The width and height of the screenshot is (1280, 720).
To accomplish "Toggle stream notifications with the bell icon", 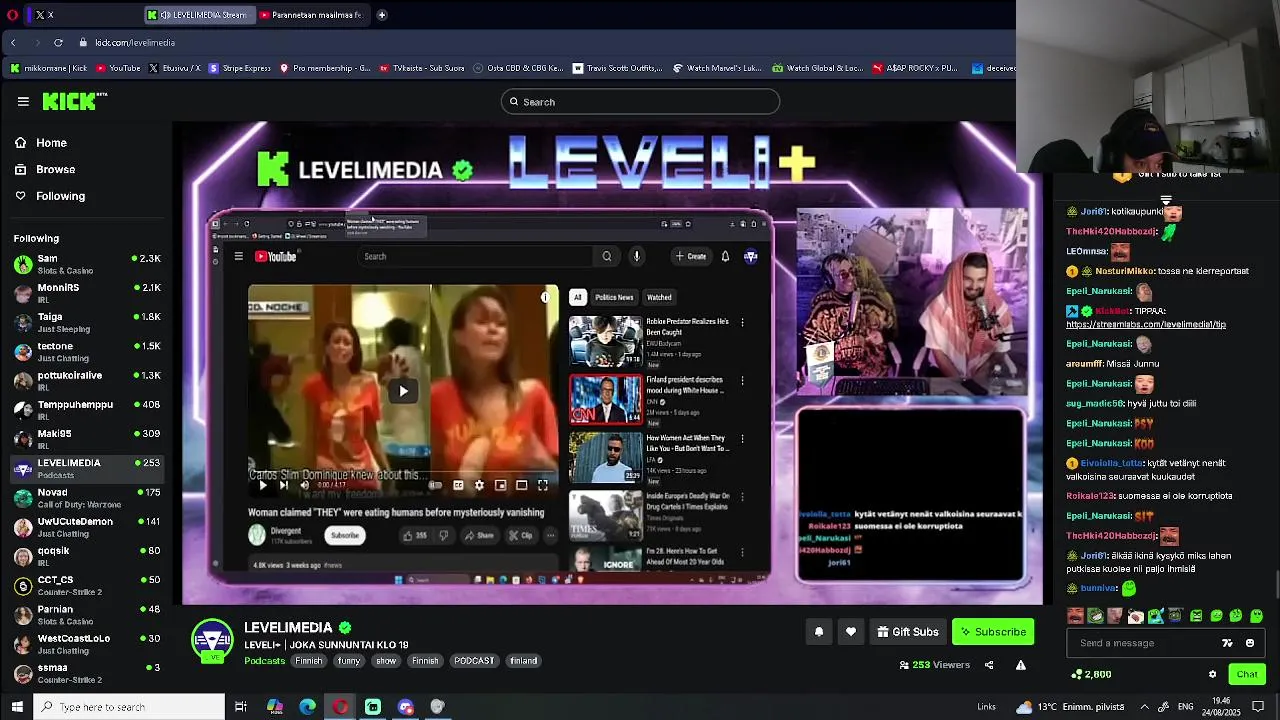I will pos(819,632).
